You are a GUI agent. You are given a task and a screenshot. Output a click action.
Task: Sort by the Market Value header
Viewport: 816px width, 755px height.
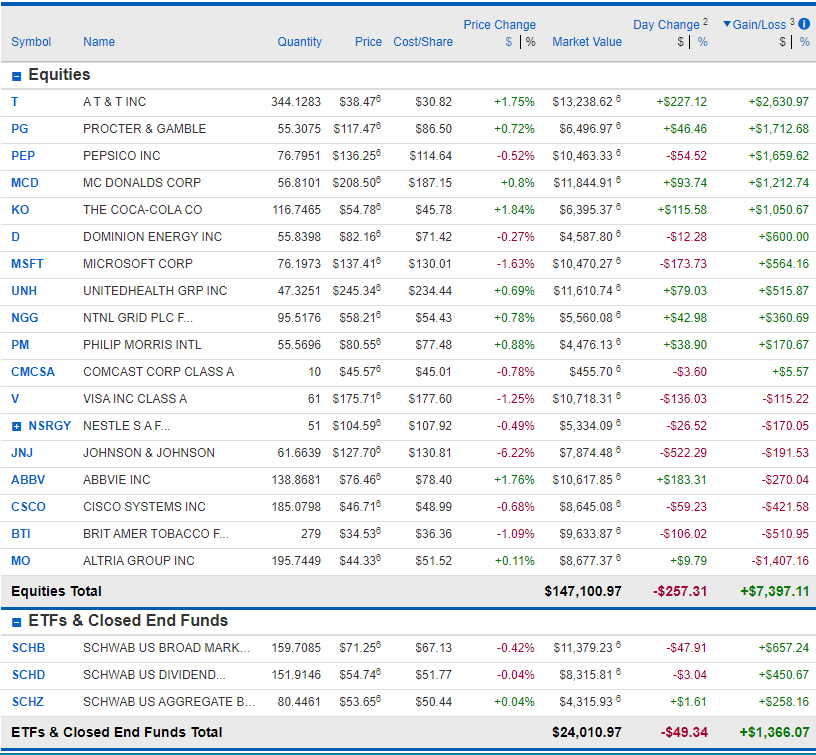tap(587, 42)
